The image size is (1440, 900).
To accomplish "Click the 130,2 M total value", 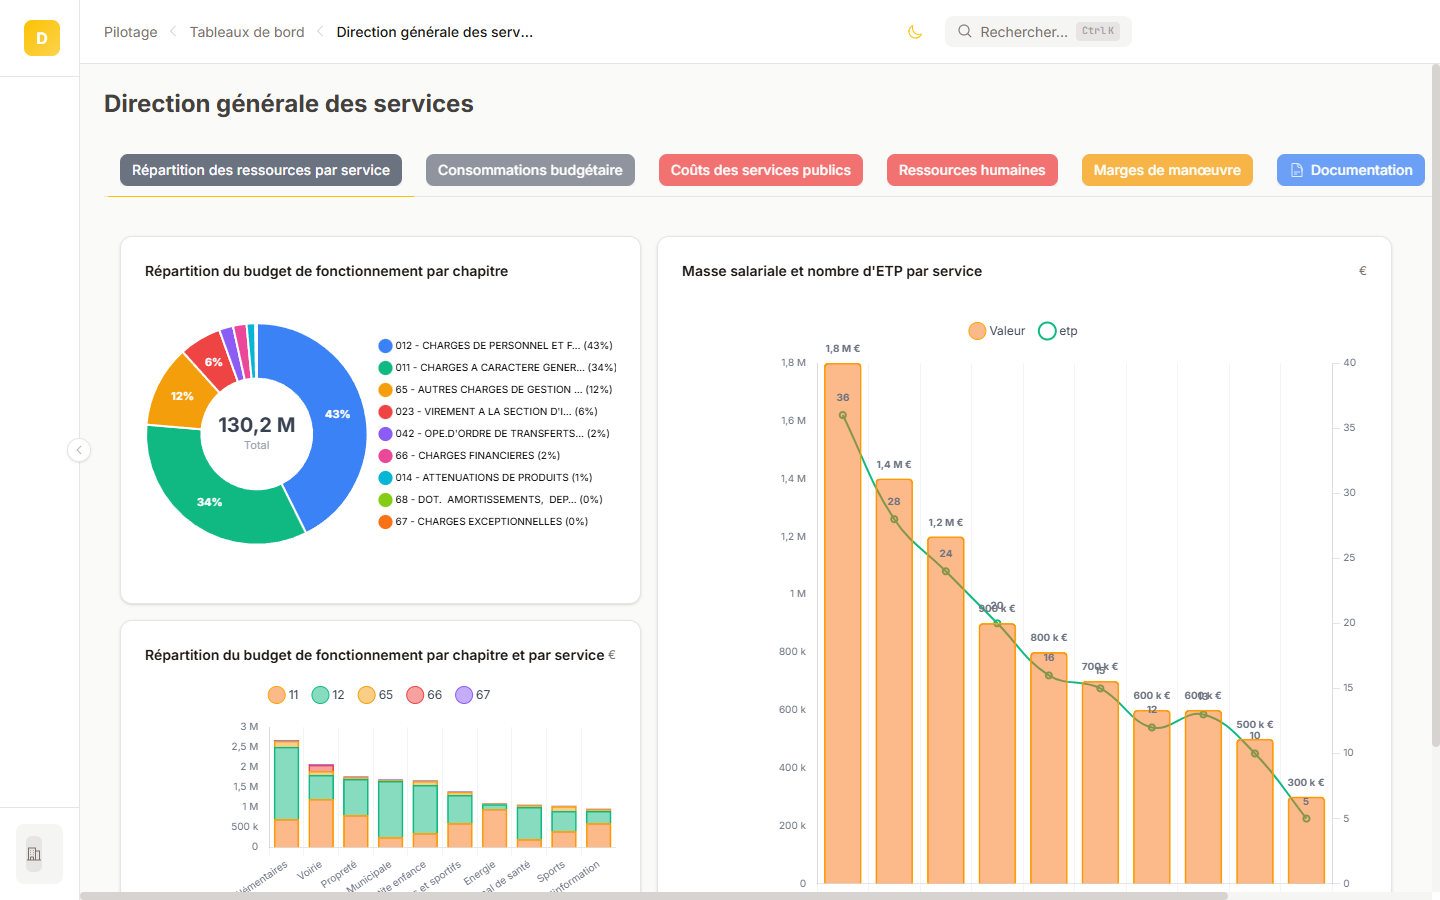I will pos(257,425).
